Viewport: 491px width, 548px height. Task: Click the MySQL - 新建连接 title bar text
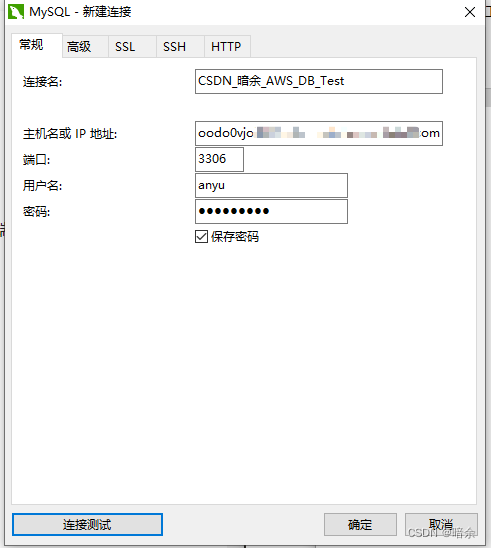[x=80, y=12]
